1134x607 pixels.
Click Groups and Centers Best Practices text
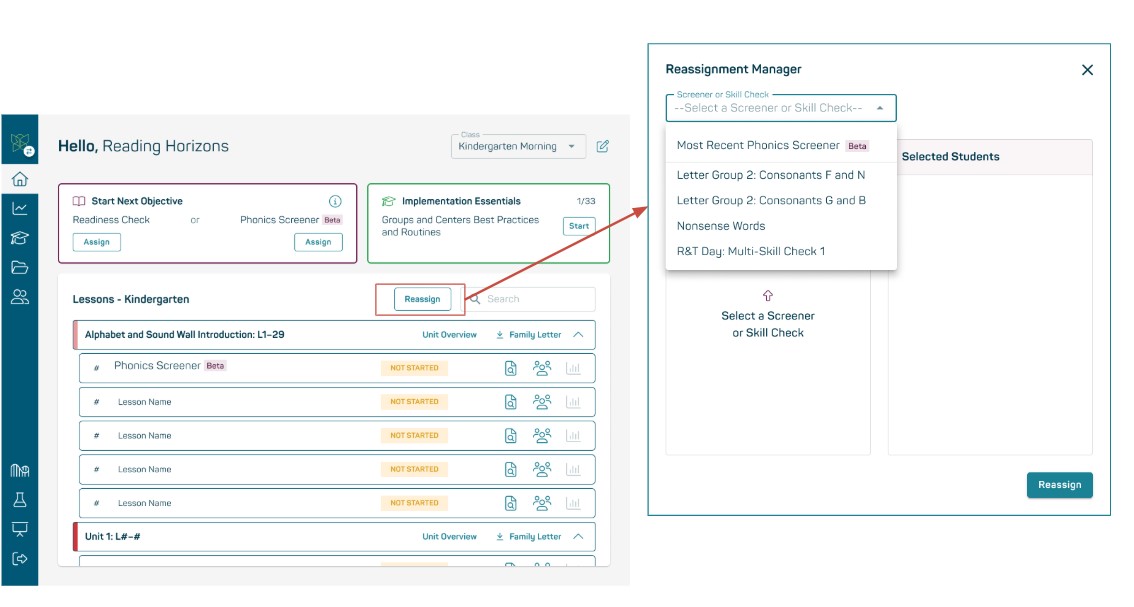[460, 226]
